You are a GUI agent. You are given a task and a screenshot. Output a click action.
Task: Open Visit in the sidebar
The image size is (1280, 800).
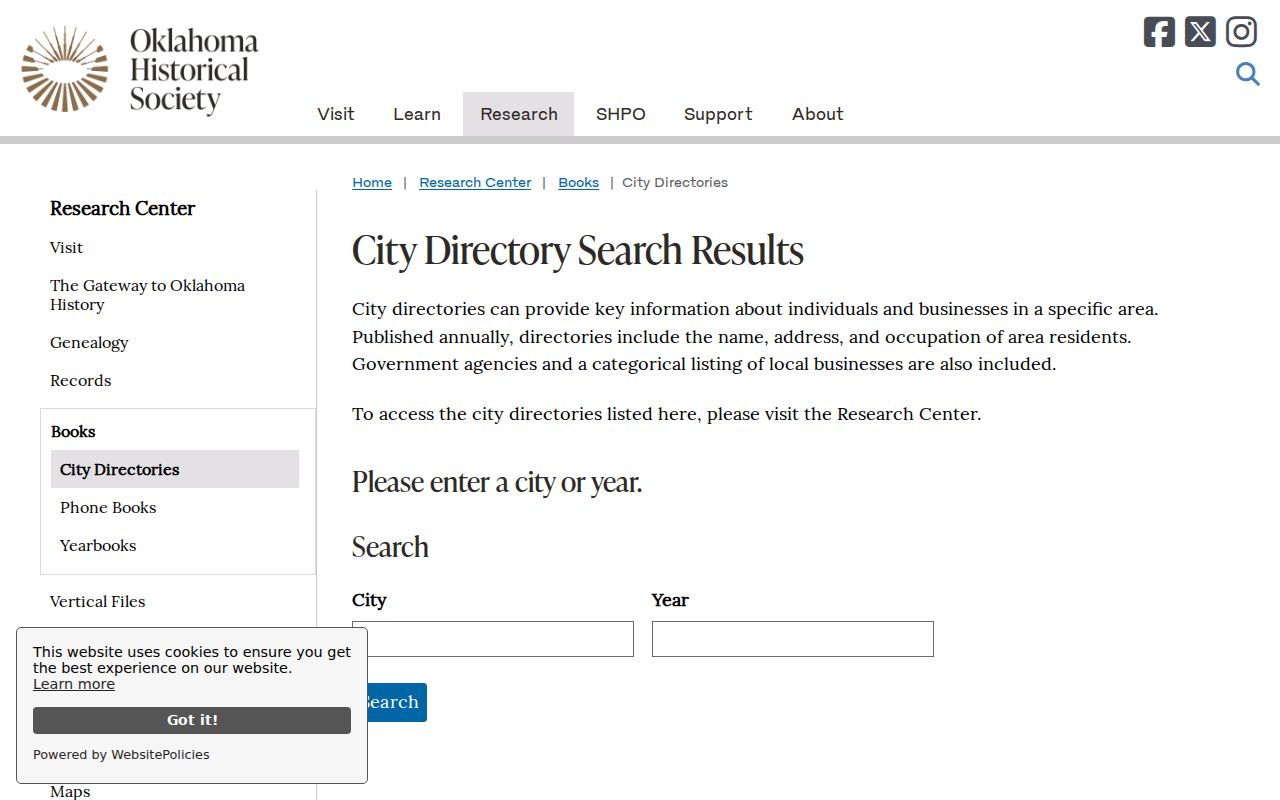pos(66,247)
